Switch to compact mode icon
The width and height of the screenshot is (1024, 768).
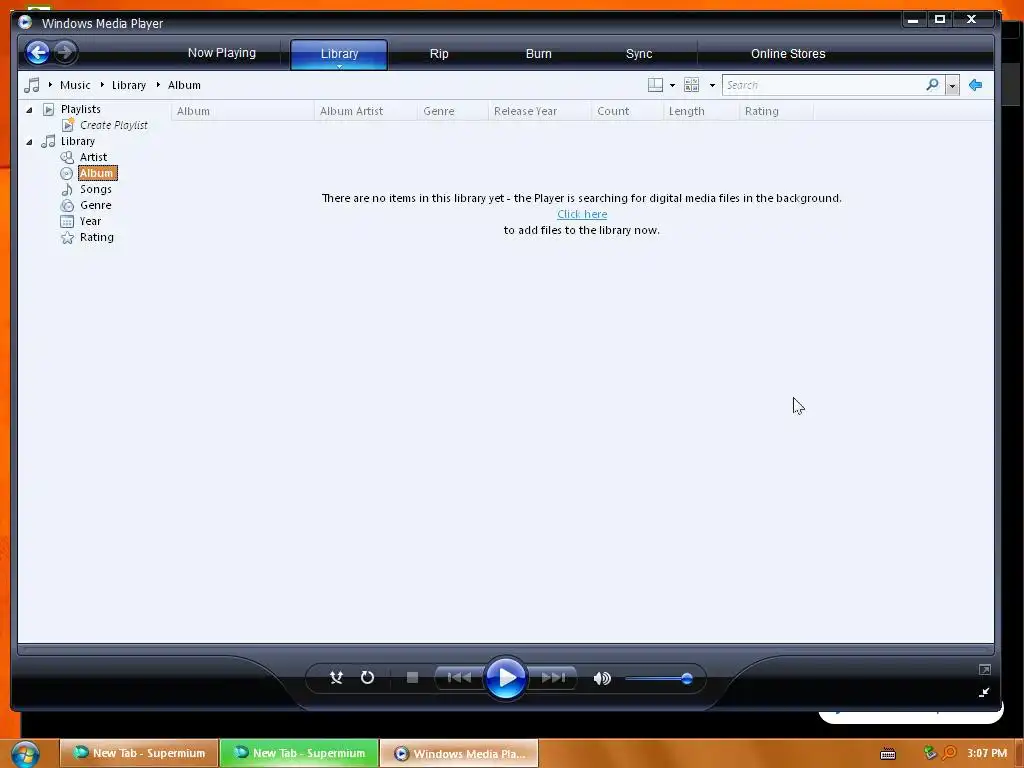pos(984,692)
